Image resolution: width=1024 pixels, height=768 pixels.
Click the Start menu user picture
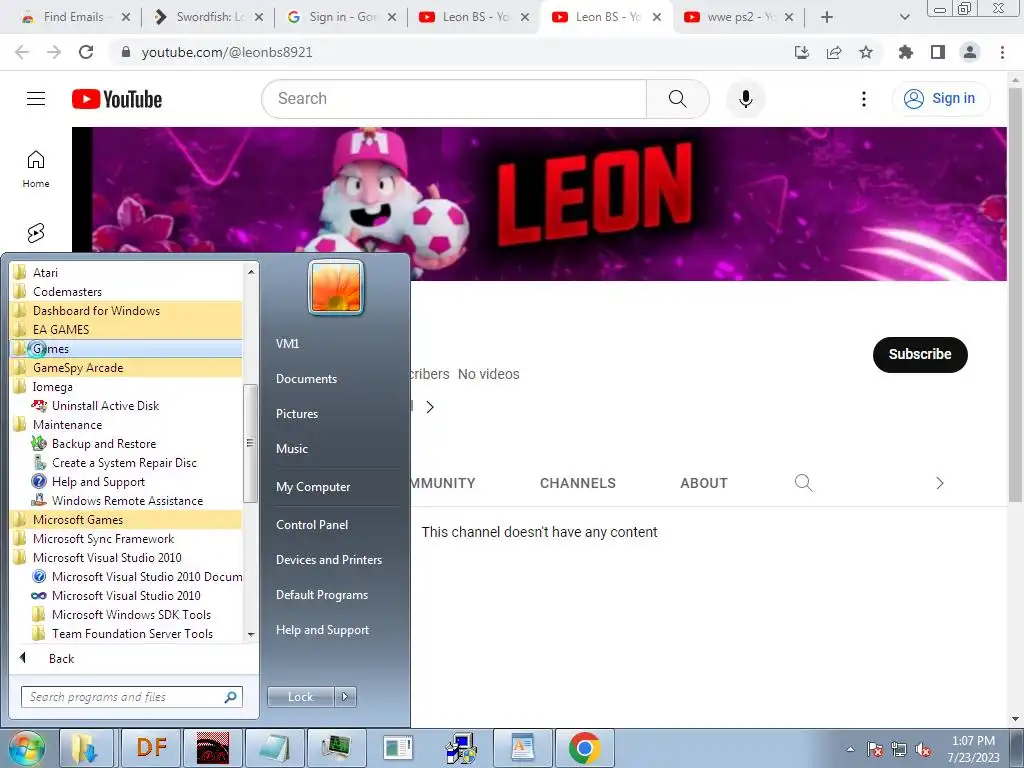point(336,287)
